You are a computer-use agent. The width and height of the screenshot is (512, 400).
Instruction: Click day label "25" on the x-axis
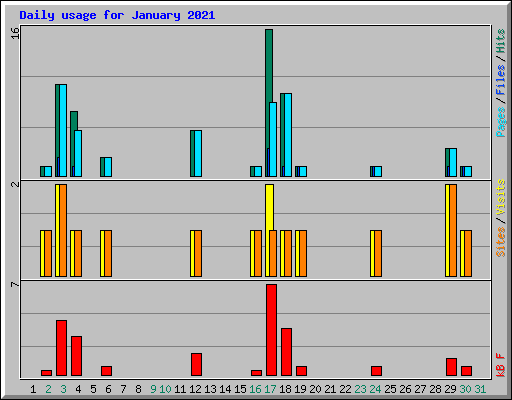(x=390, y=389)
